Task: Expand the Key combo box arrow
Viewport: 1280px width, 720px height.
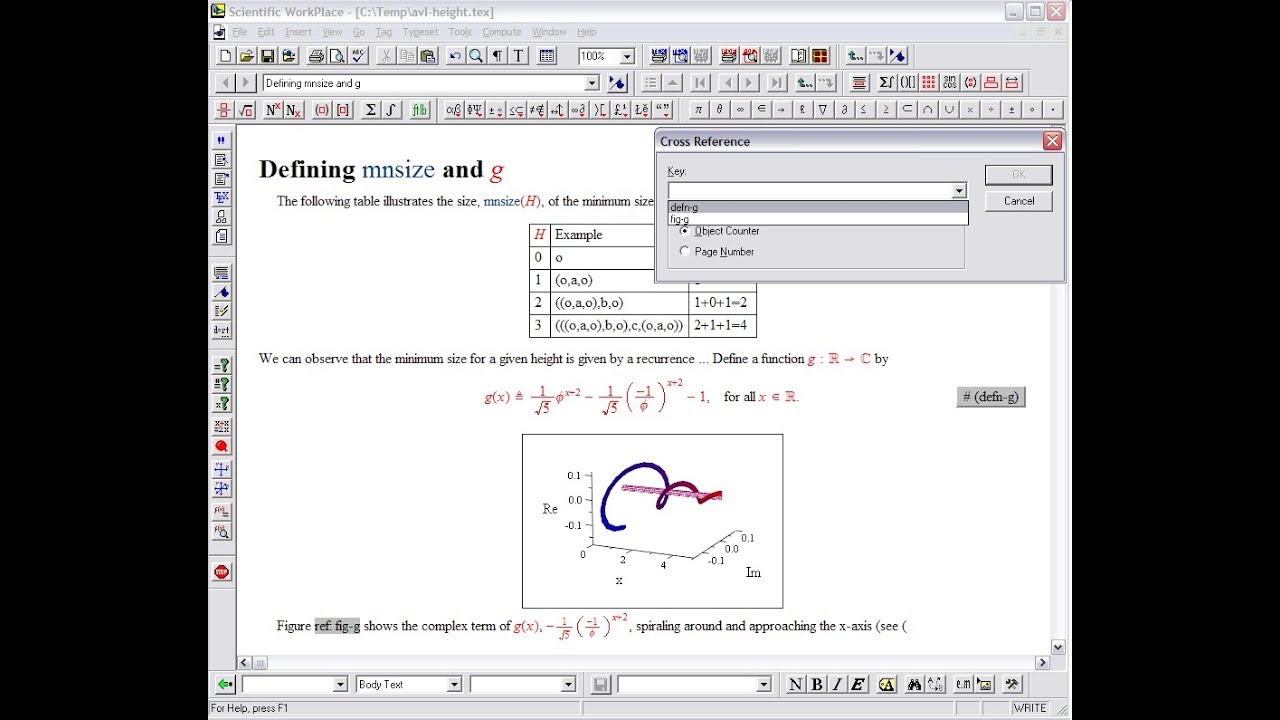Action: click(959, 191)
